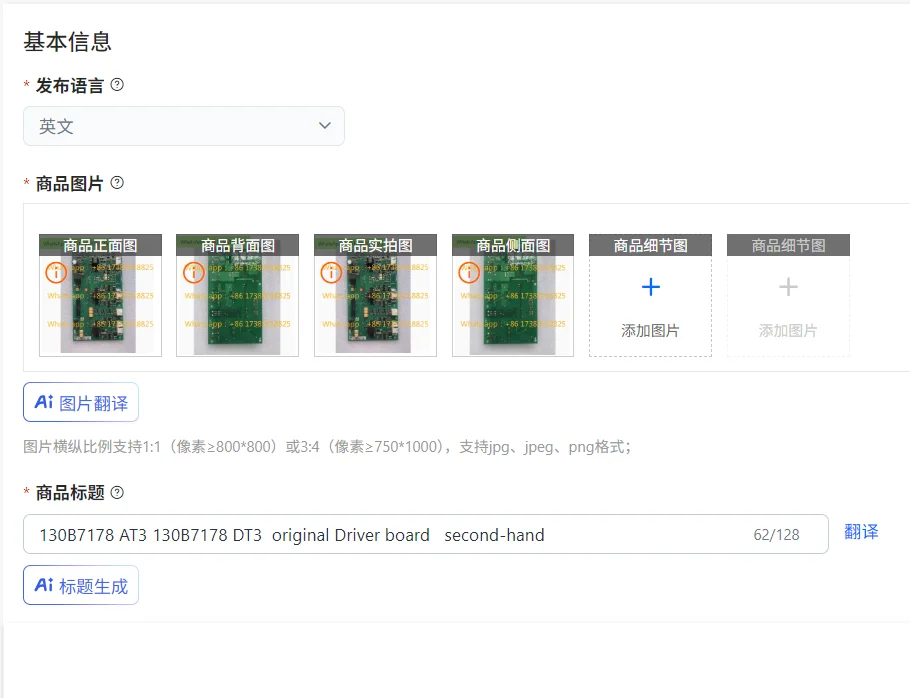
Task: Click the warning icon on 商品侧面图
Action: click(469, 273)
